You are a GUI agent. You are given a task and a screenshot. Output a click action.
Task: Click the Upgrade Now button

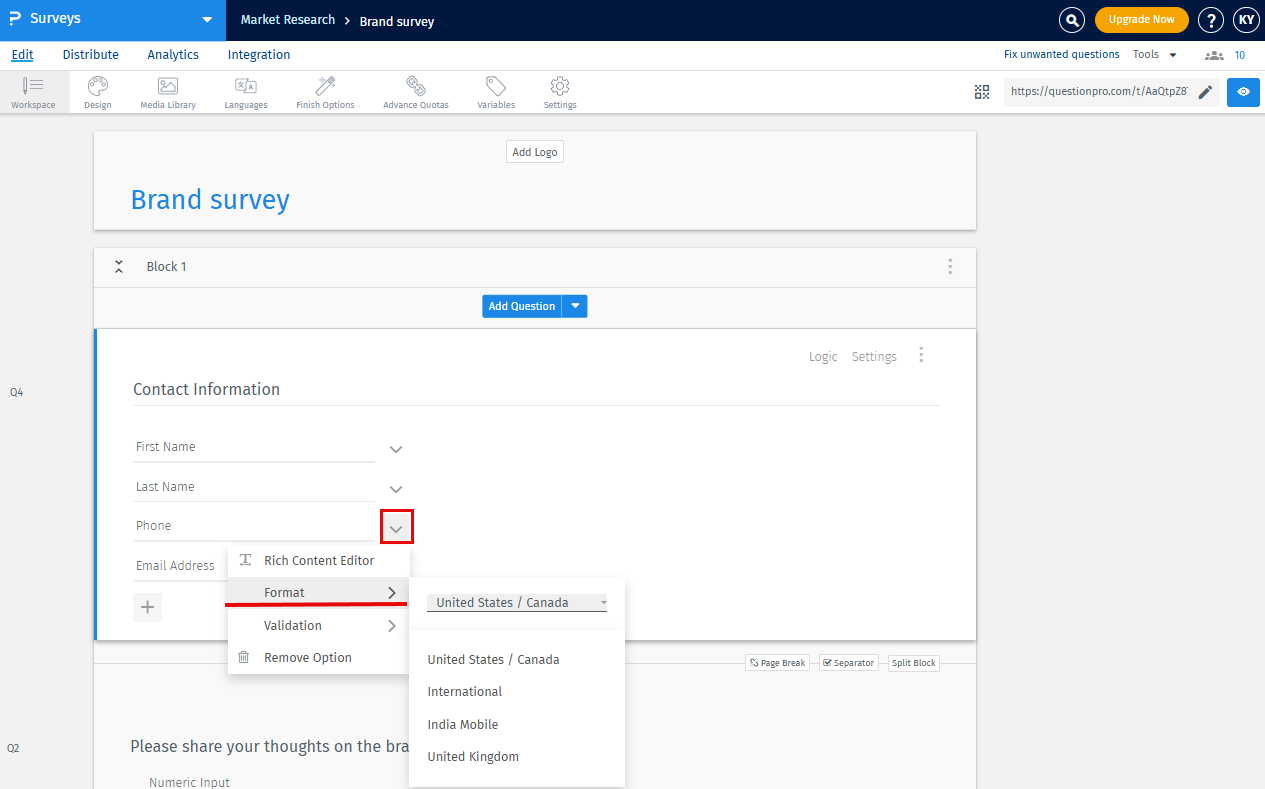(x=1141, y=20)
